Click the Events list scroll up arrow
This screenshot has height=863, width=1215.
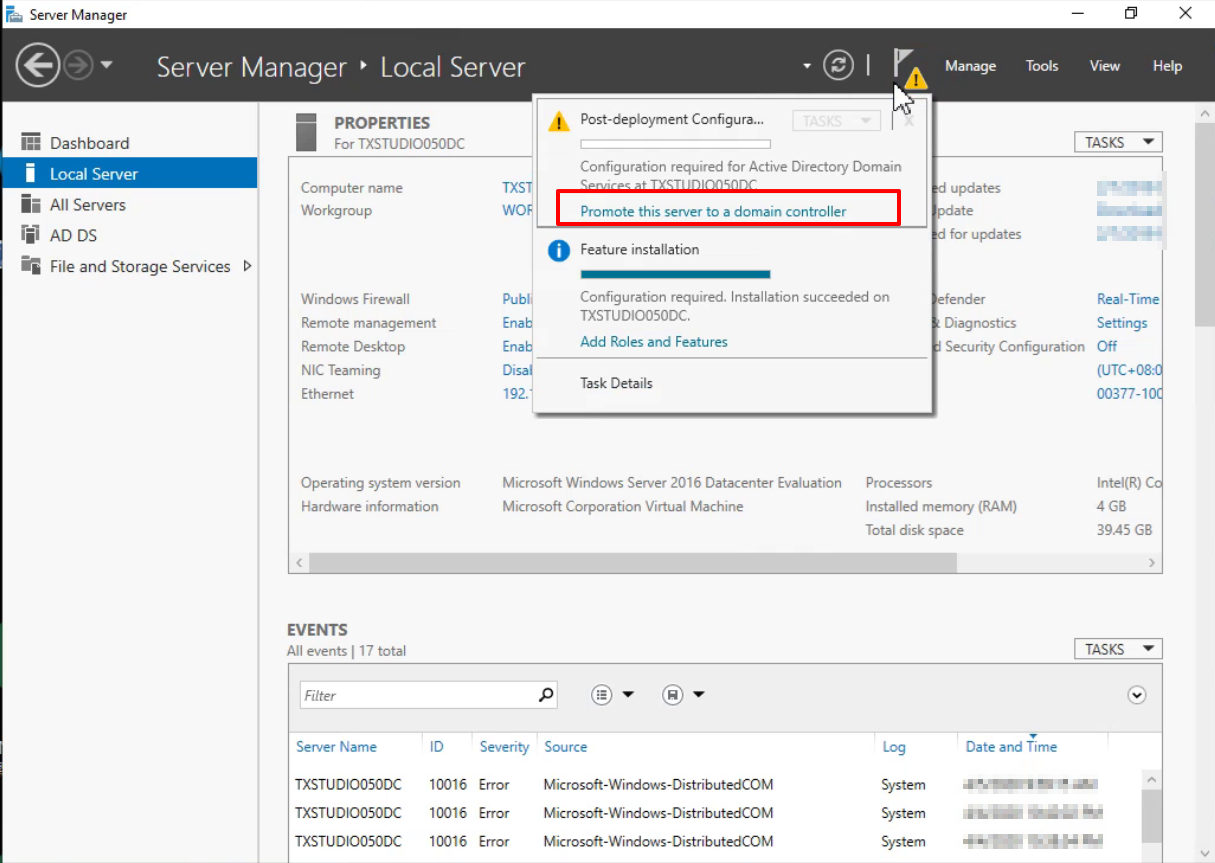coord(1151,780)
